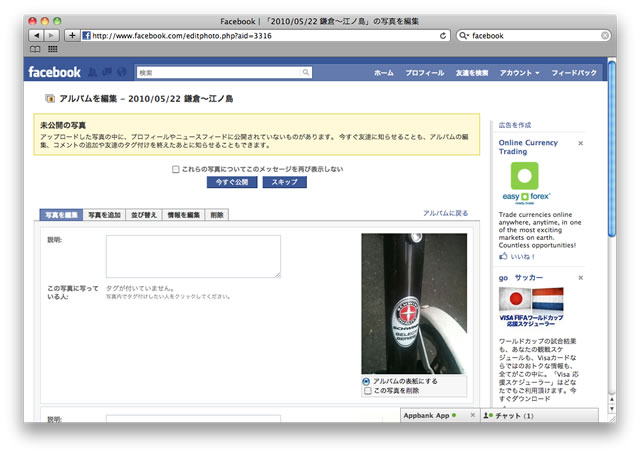Viewport: 640px width, 455px height.
Task: Close the go サッカー ad
Action: pos(580,278)
